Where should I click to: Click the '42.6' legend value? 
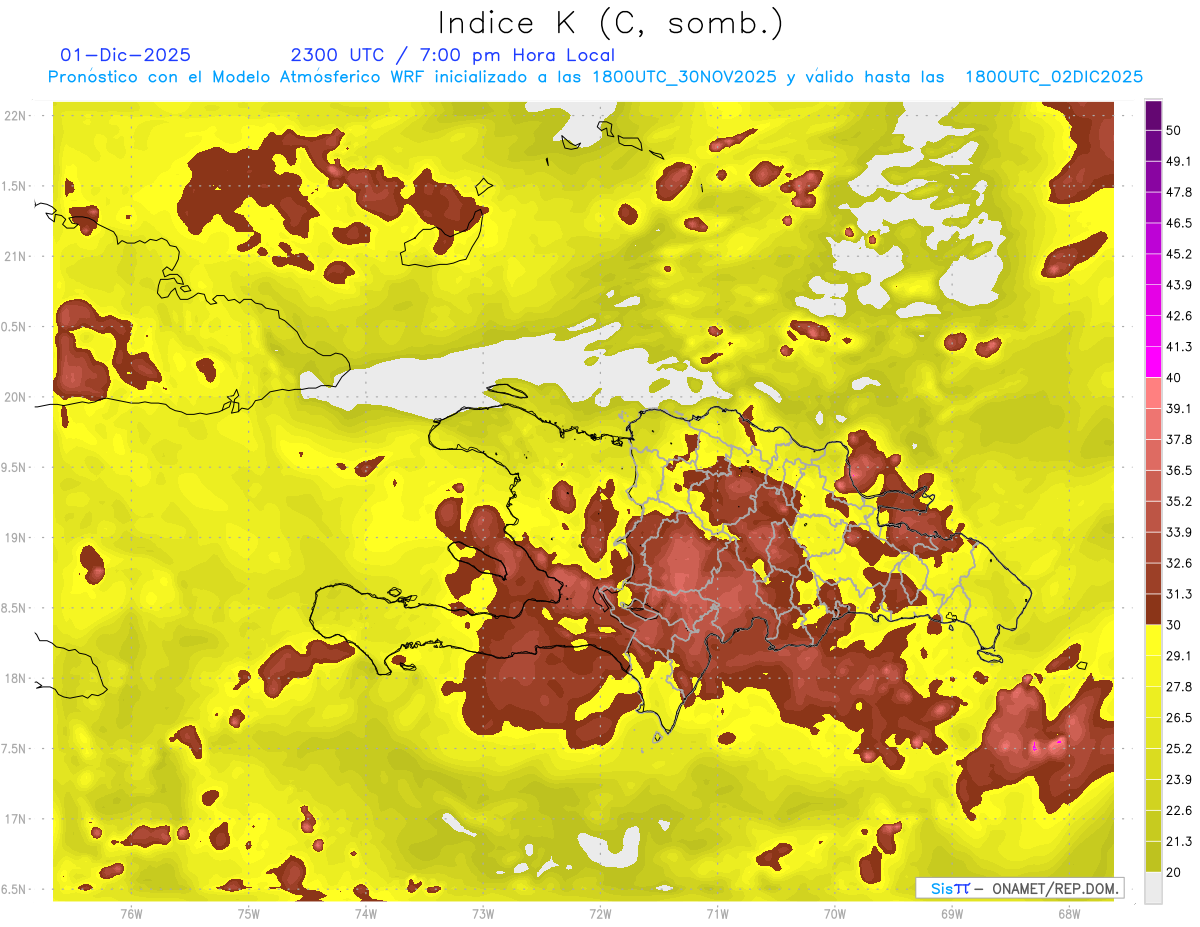1179,316
